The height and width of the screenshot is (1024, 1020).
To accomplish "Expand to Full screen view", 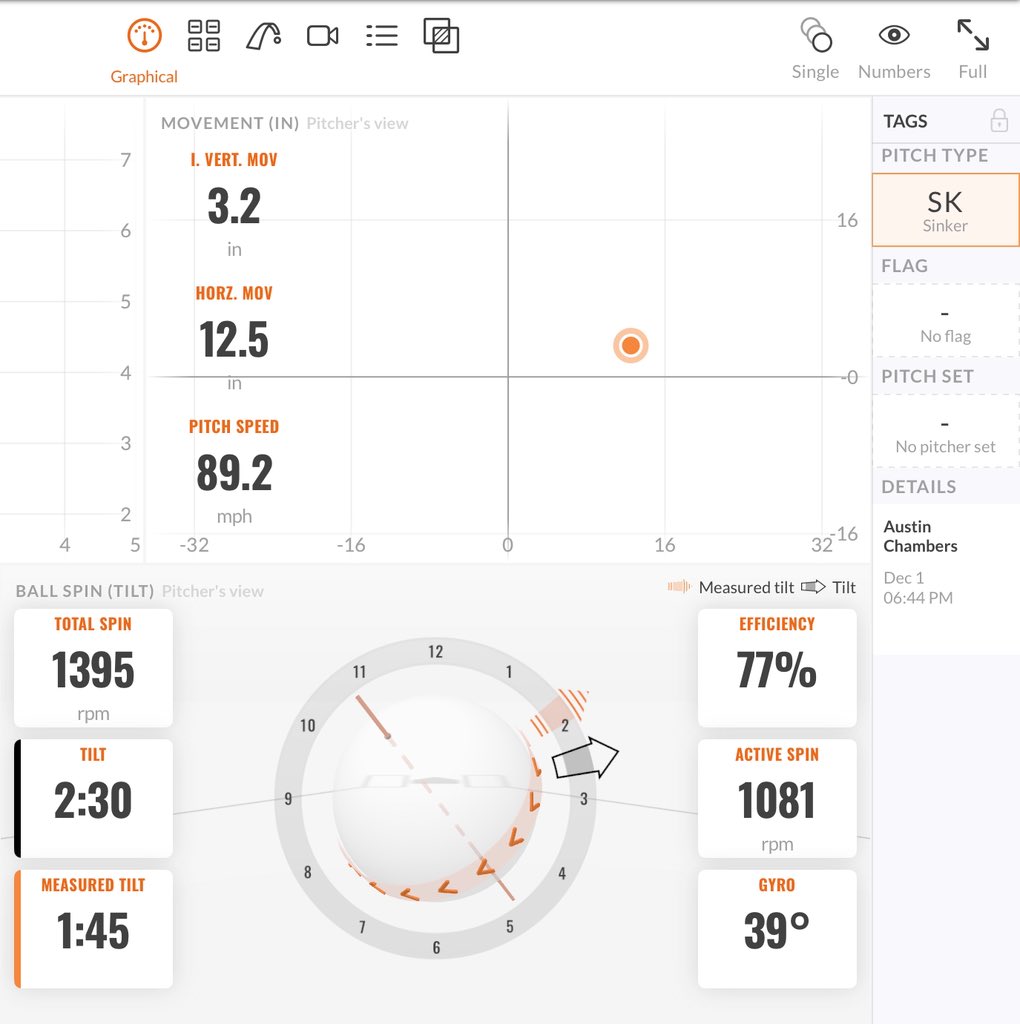I will coord(972,49).
